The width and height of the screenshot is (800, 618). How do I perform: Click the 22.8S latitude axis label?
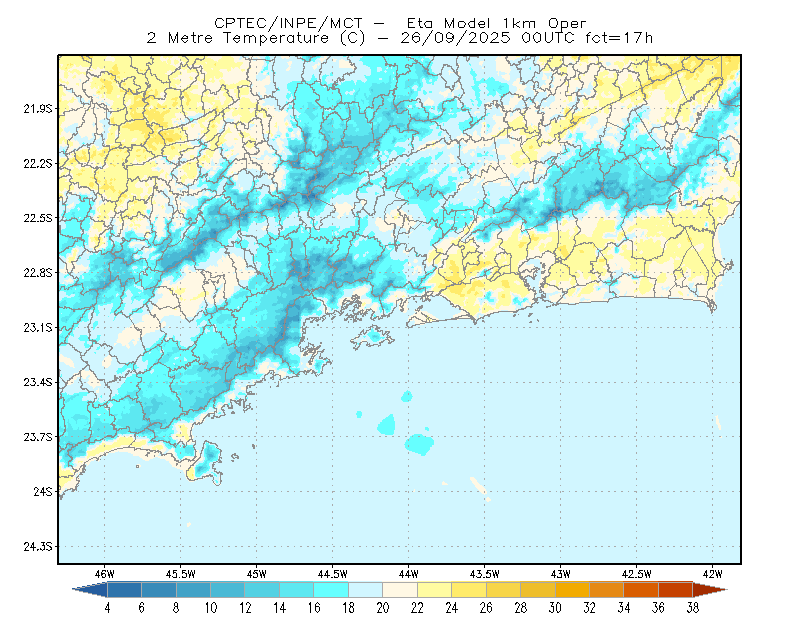tap(37, 273)
